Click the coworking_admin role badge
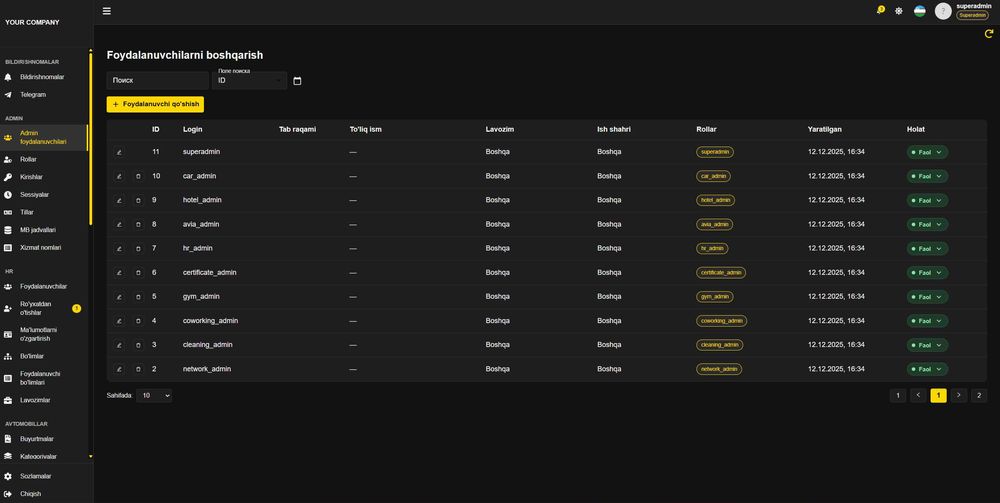 (x=721, y=321)
